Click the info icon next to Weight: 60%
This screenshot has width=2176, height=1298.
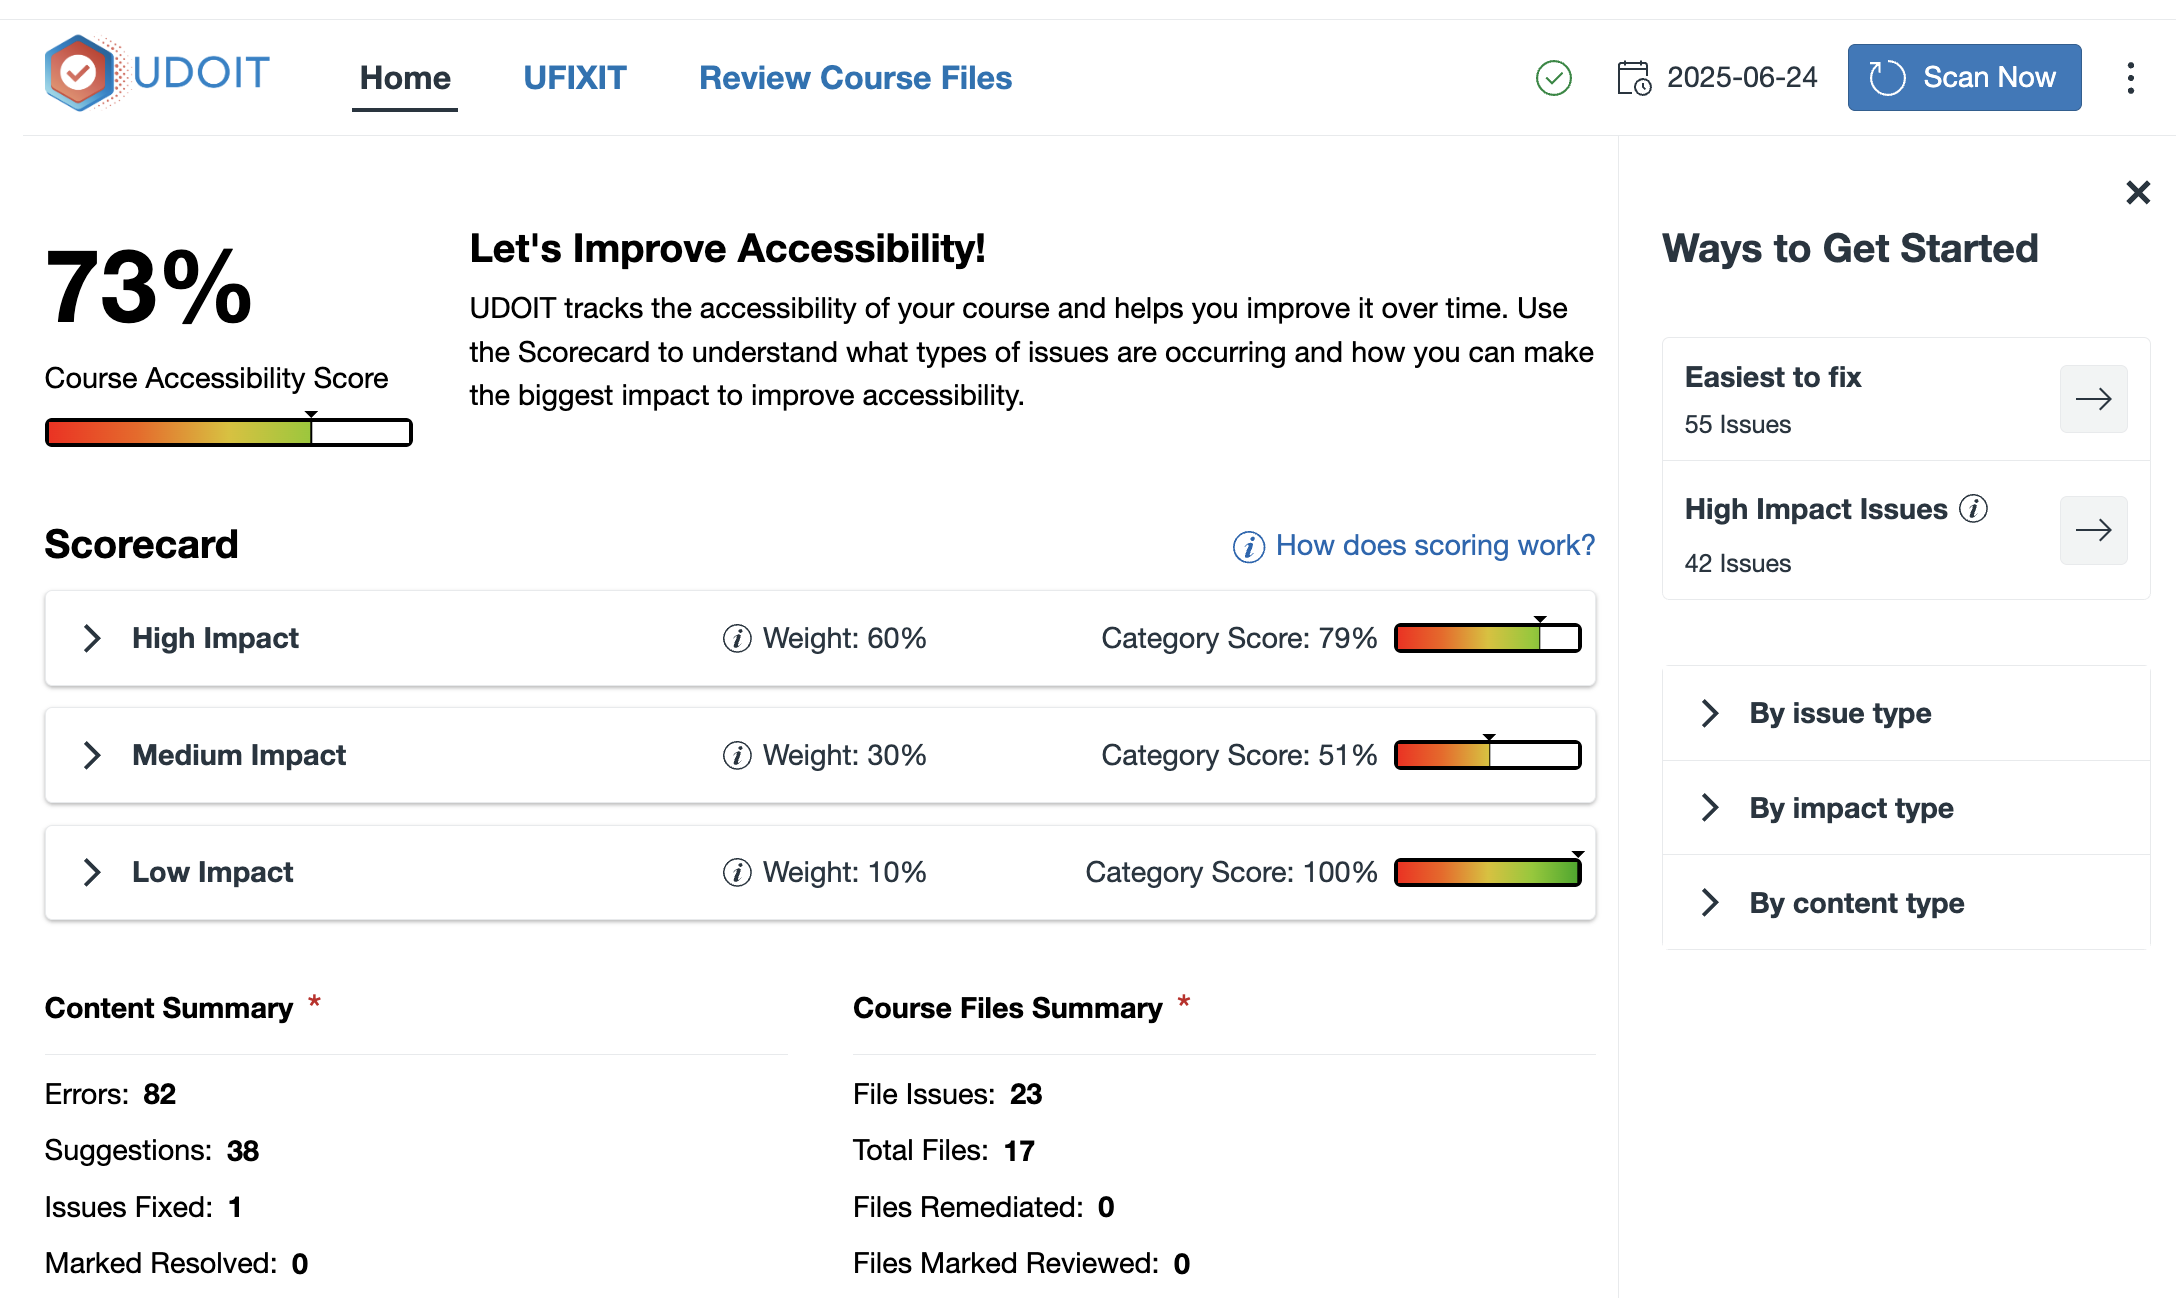tap(737, 638)
